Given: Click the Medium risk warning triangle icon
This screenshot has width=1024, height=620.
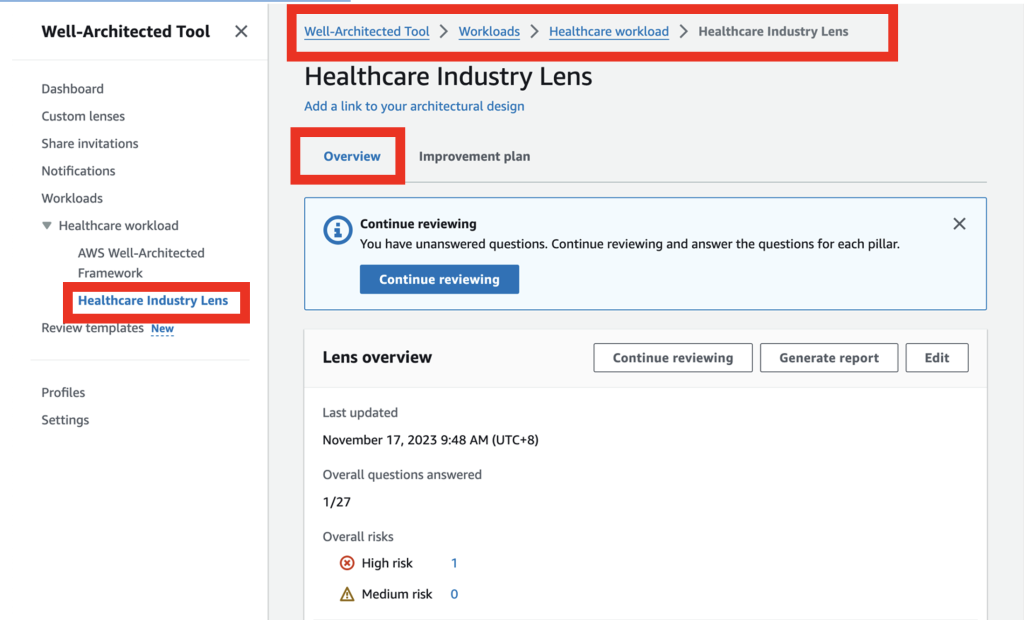Looking at the screenshot, I should [347, 594].
